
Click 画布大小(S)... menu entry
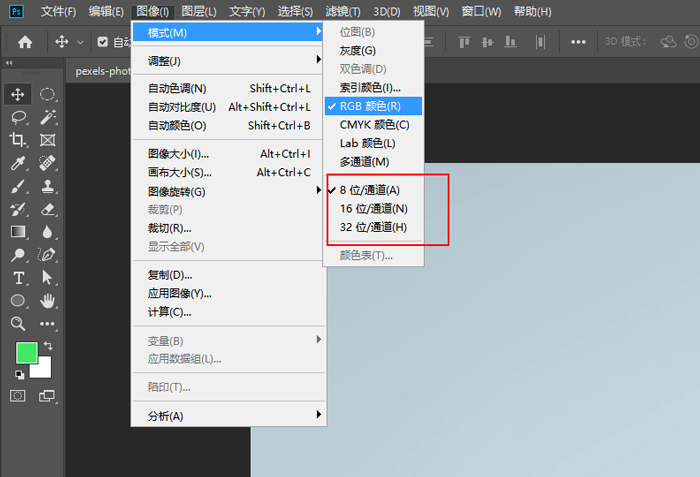point(228,172)
